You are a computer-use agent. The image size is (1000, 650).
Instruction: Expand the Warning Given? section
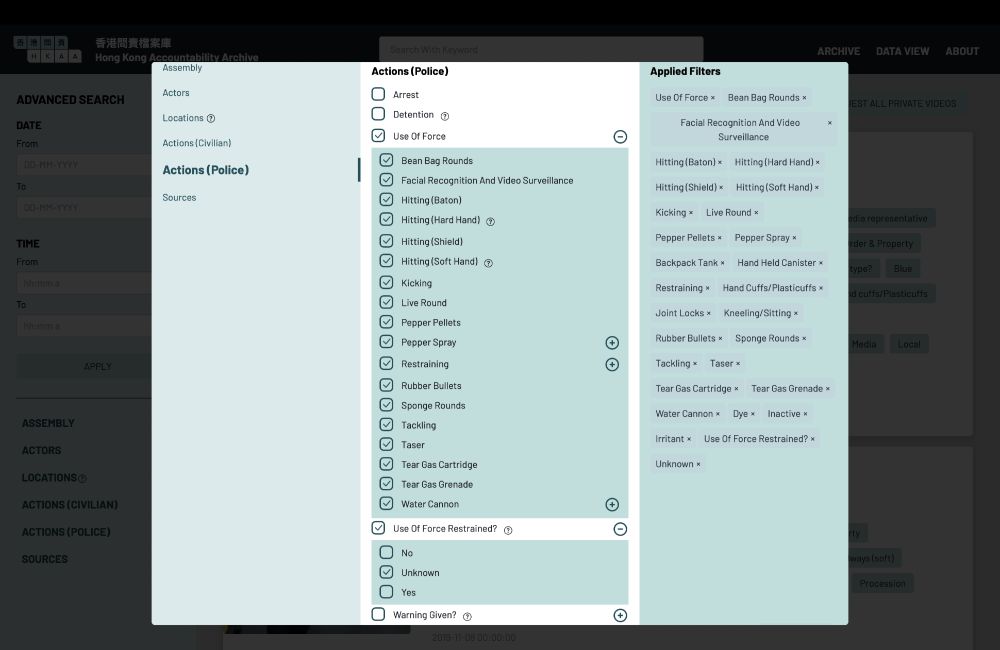[x=620, y=616]
